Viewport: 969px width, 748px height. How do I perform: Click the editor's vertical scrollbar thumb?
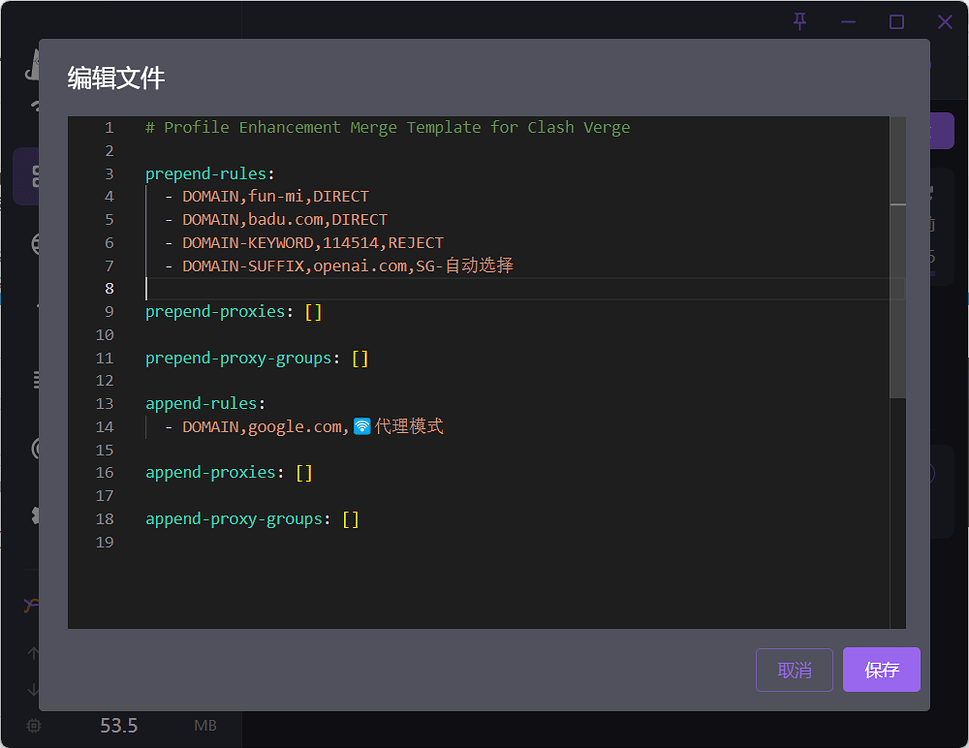pos(898,257)
